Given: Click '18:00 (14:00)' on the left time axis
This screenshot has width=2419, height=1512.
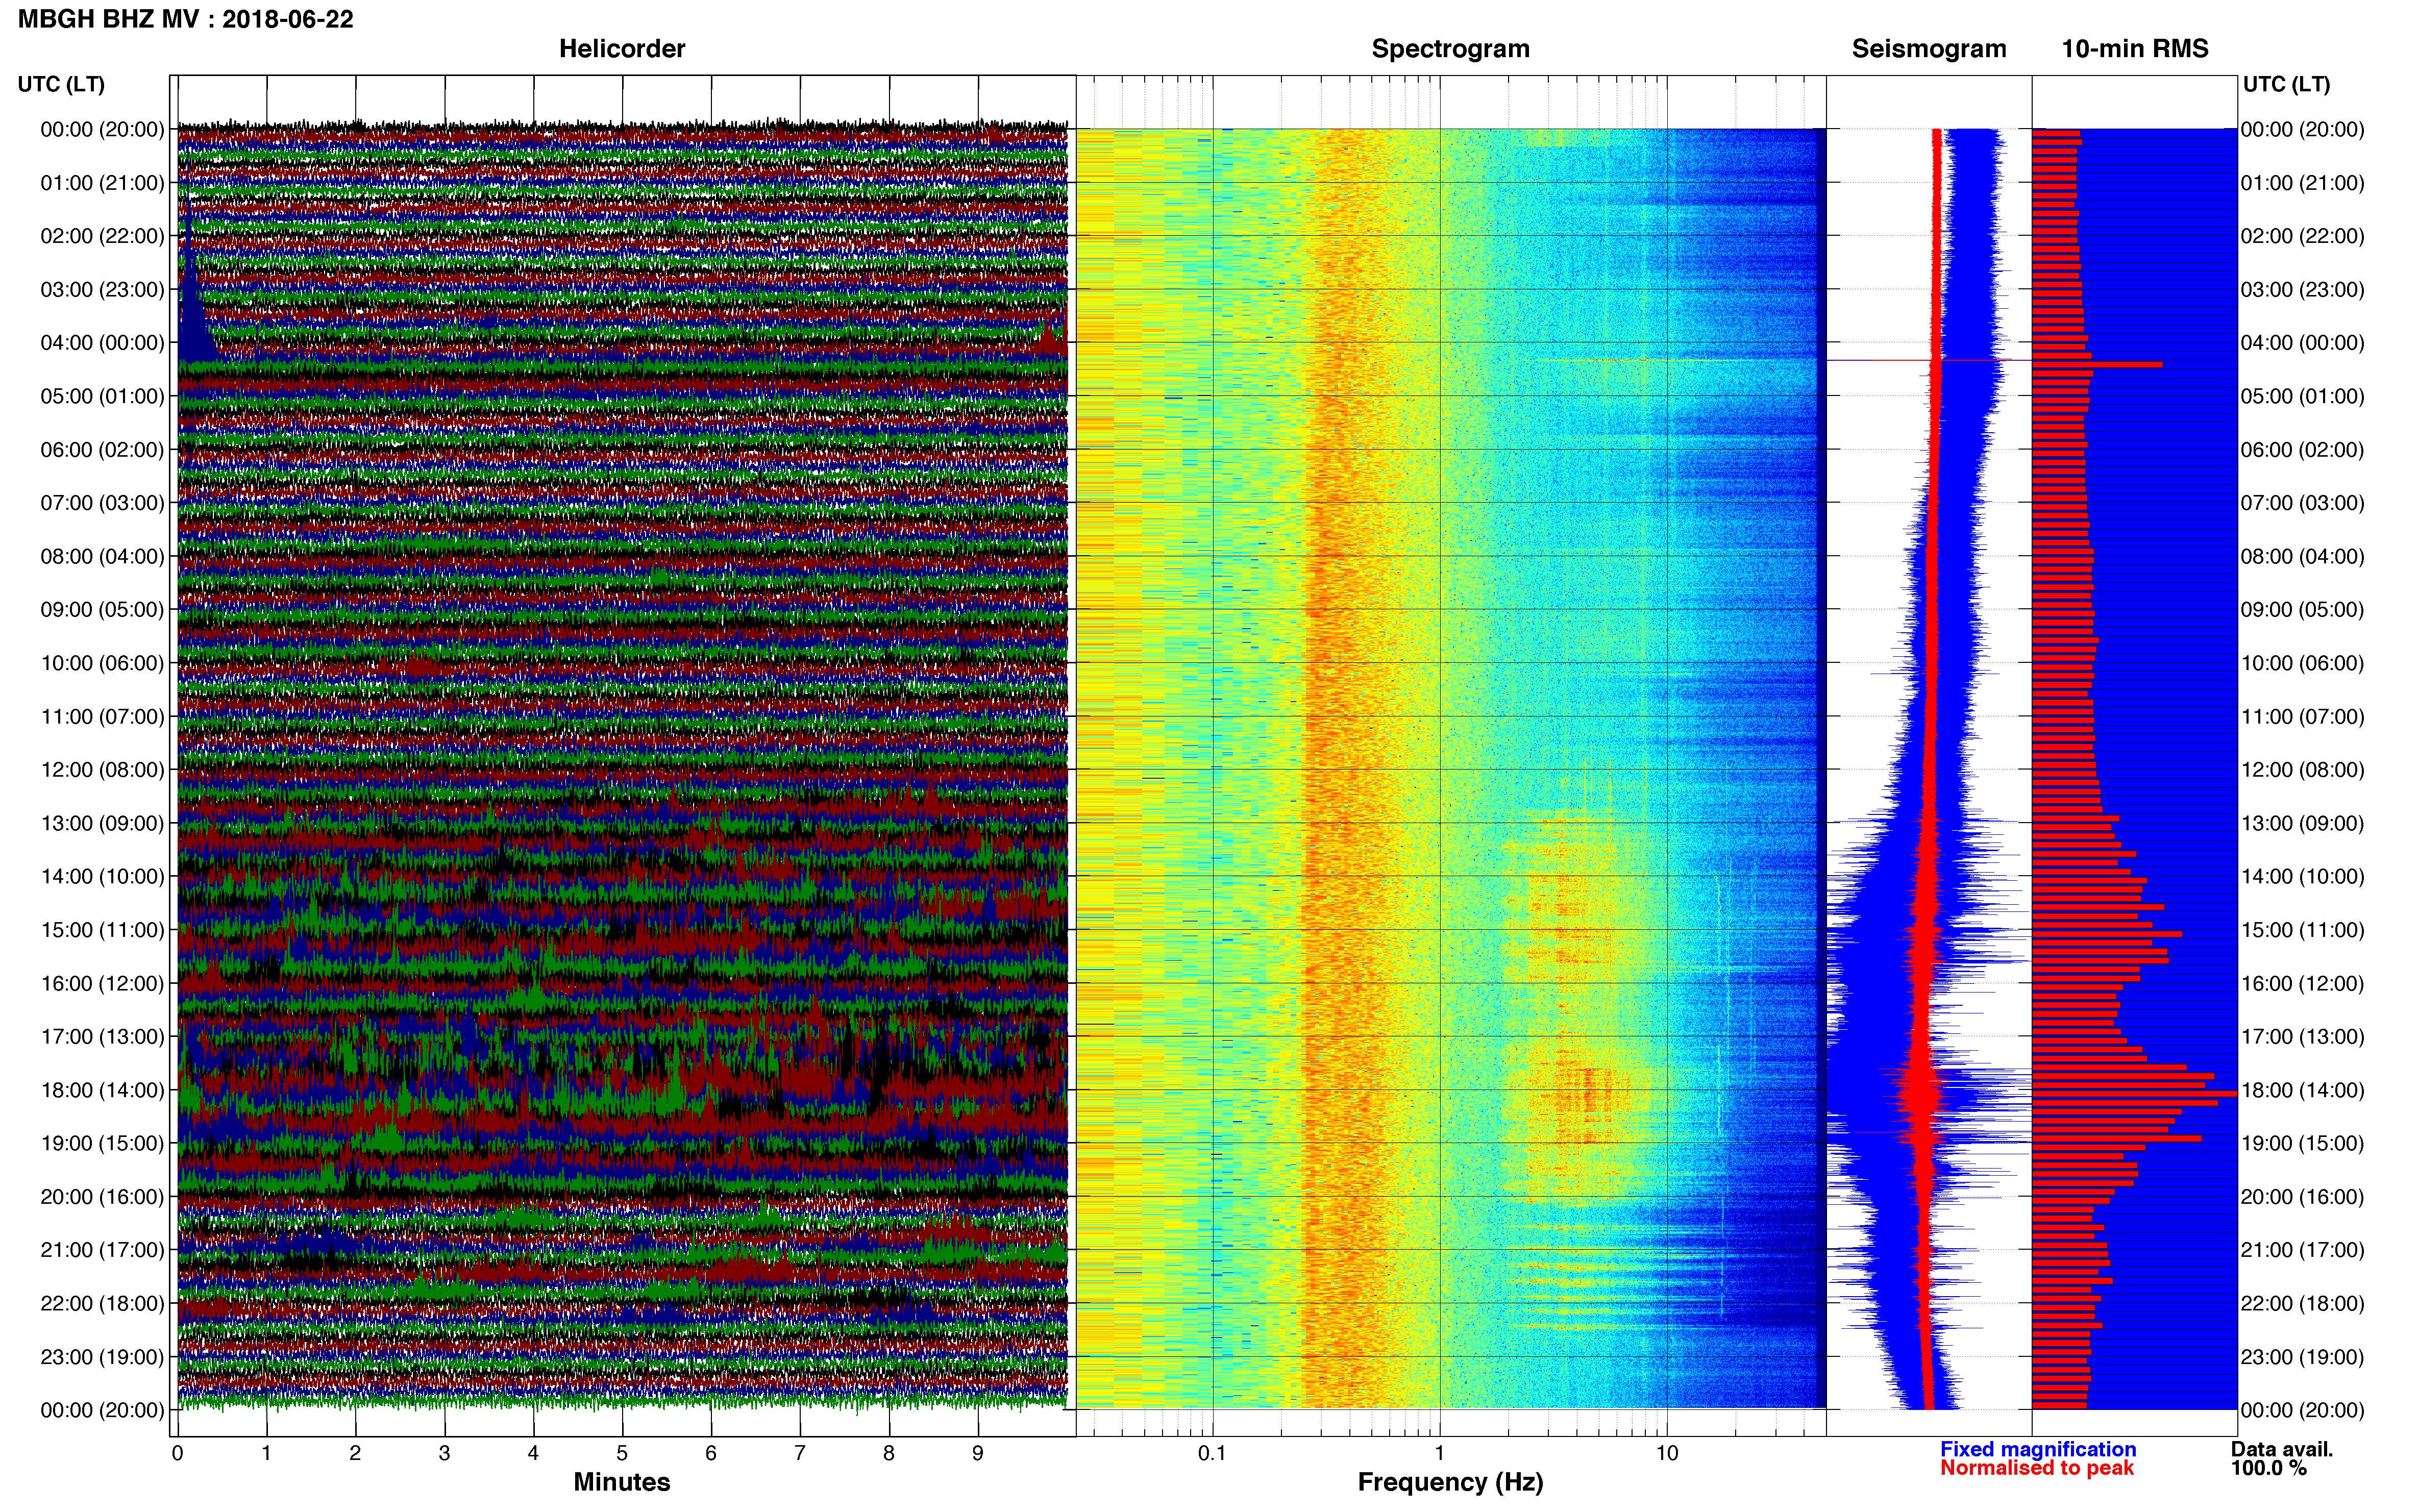Looking at the screenshot, I should [x=102, y=1090].
